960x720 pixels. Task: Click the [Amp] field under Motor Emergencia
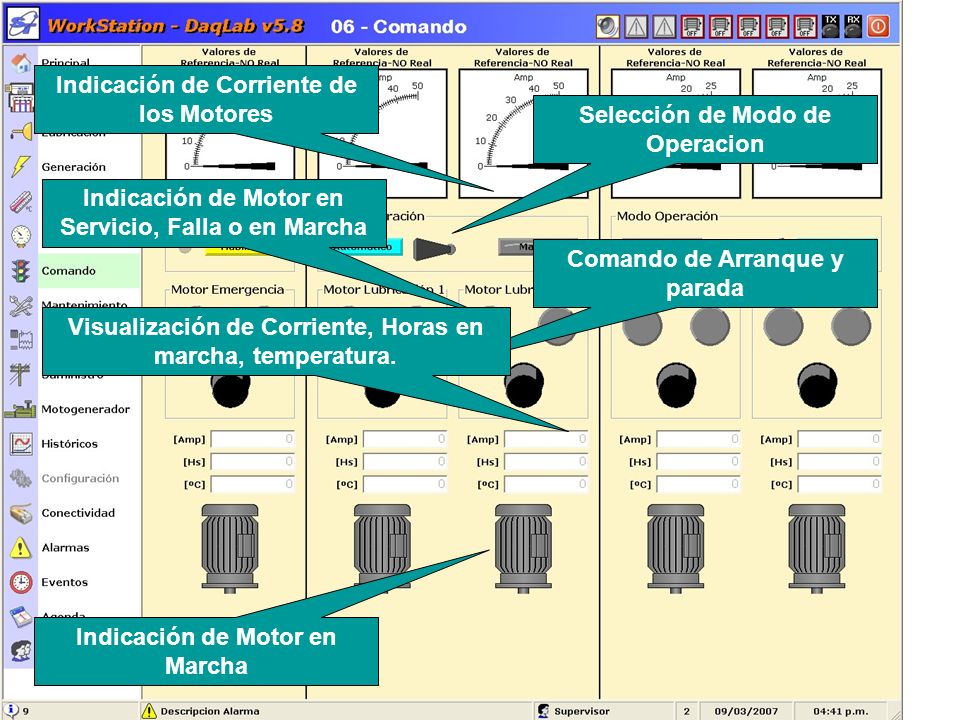coord(253,439)
